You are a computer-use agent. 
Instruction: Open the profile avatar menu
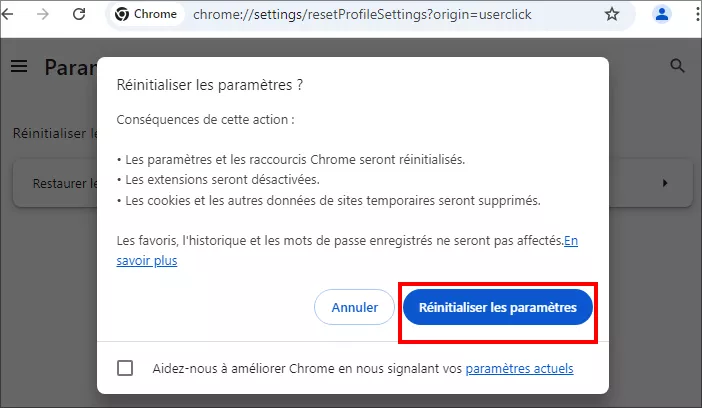click(x=662, y=14)
